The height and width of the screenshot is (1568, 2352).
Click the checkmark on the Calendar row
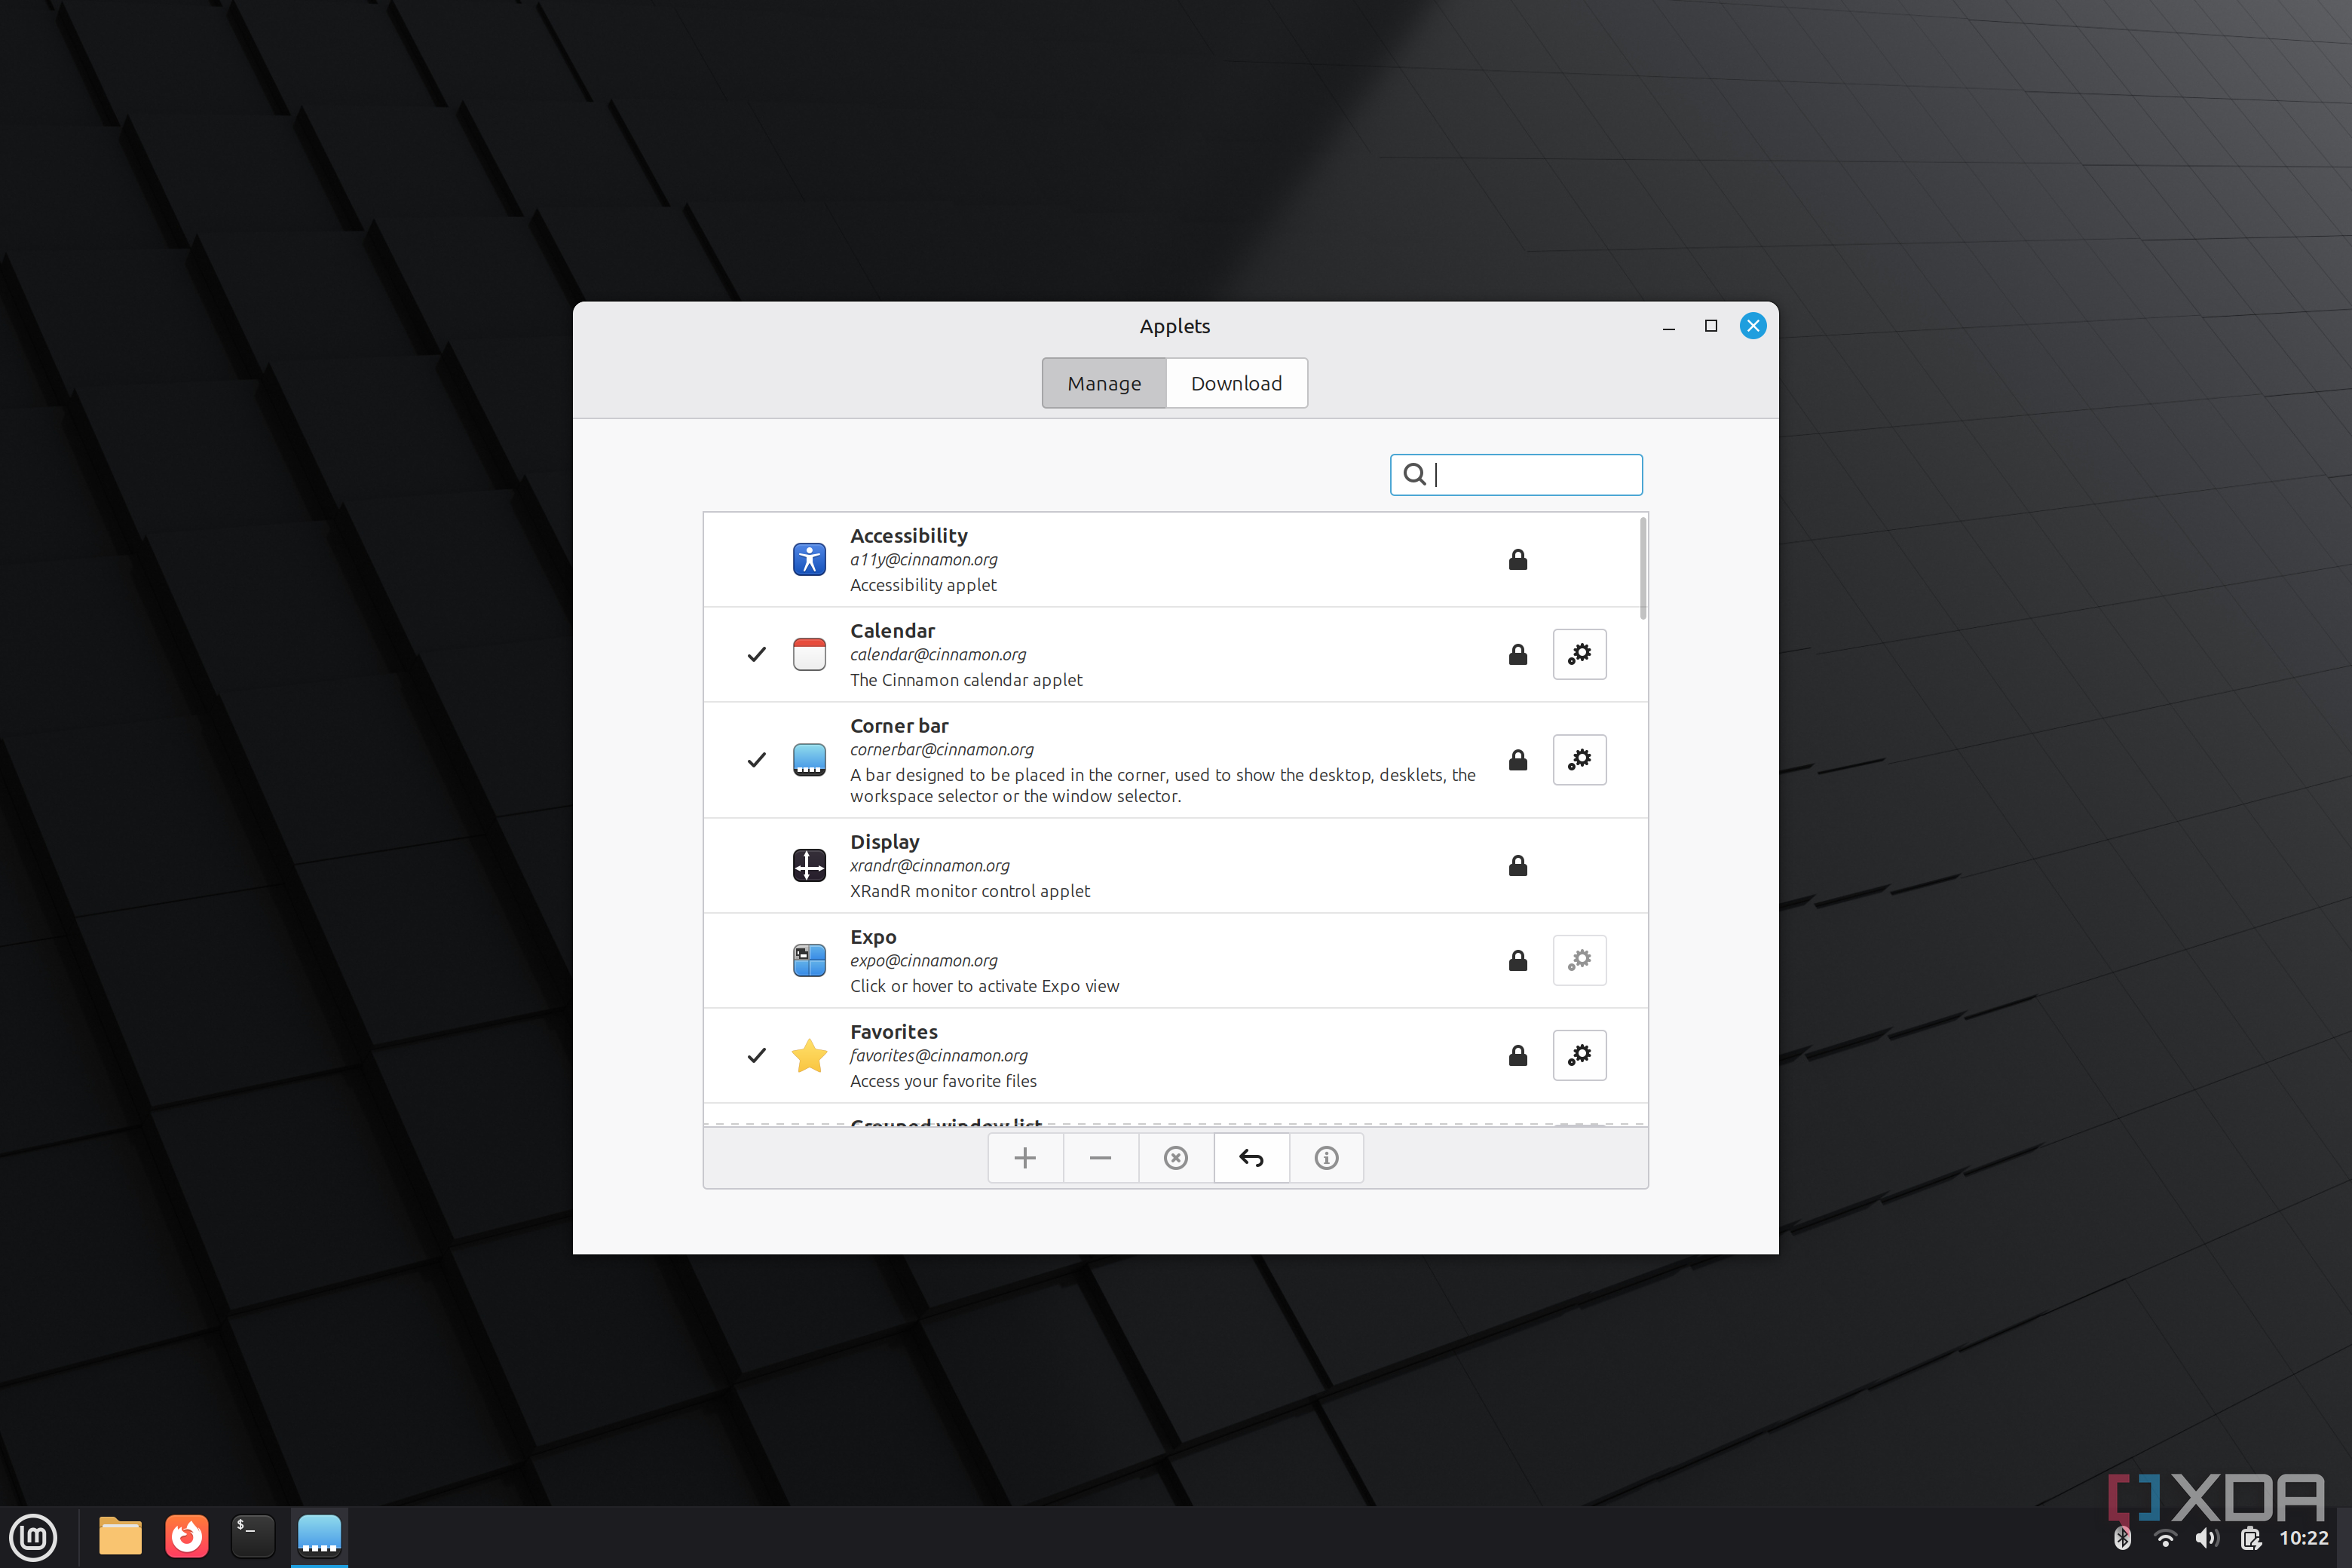pos(757,654)
